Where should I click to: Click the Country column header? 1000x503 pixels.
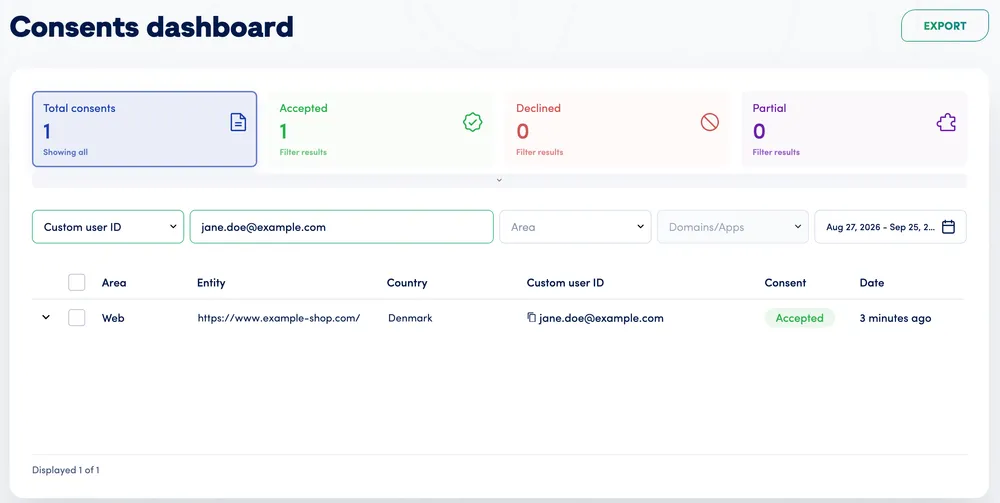point(407,282)
